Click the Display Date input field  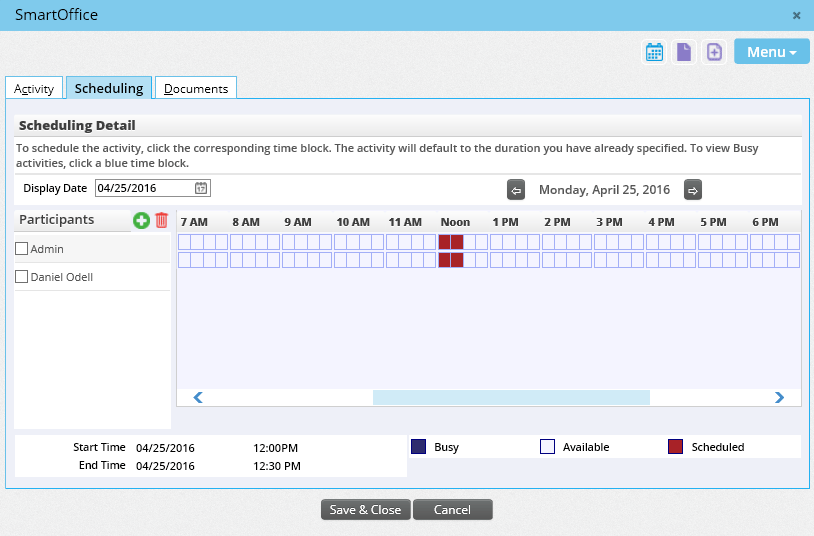click(144, 188)
